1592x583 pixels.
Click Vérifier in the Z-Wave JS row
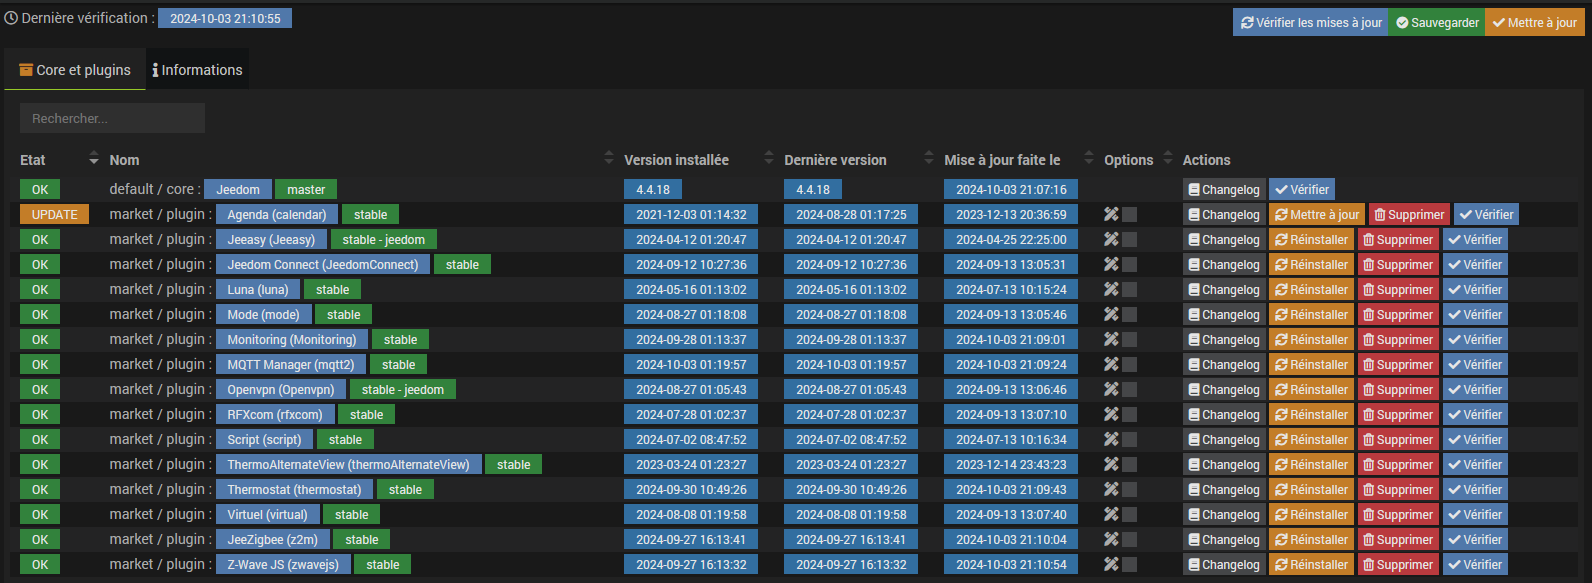coord(1475,564)
